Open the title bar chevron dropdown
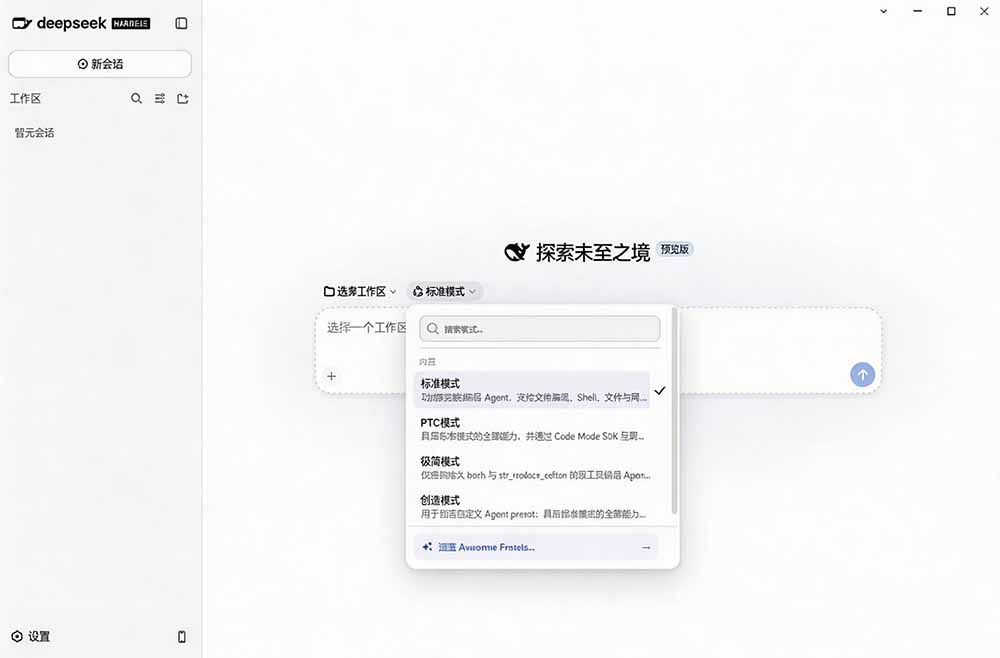 [883, 11]
